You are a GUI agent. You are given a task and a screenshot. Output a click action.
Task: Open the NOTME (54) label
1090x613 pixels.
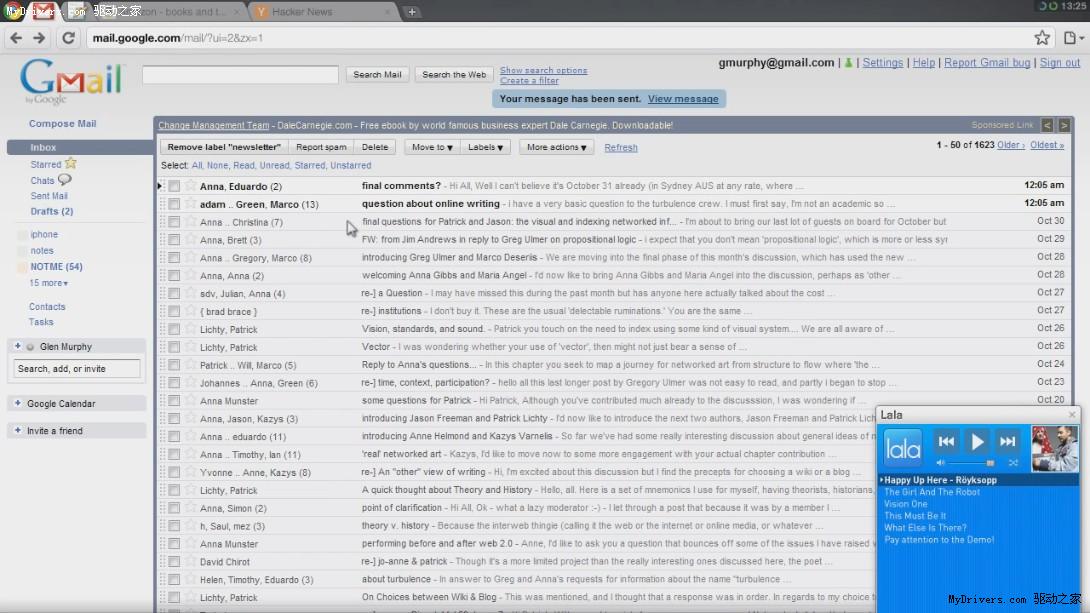coord(56,266)
